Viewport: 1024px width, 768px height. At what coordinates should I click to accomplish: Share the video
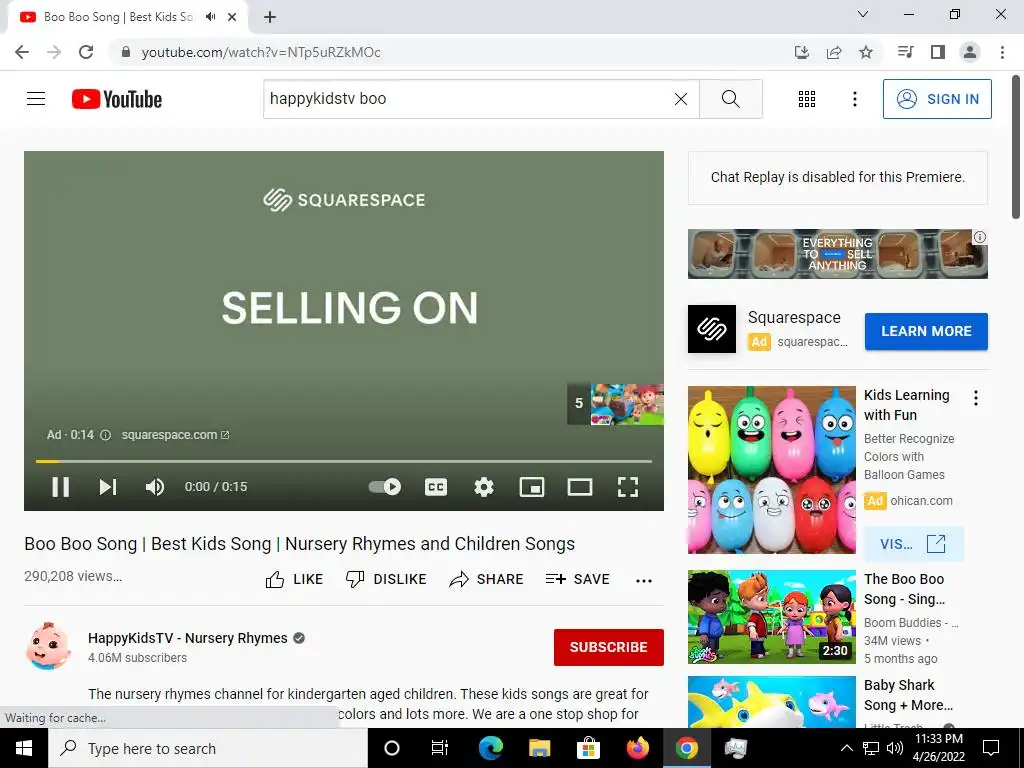[487, 579]
